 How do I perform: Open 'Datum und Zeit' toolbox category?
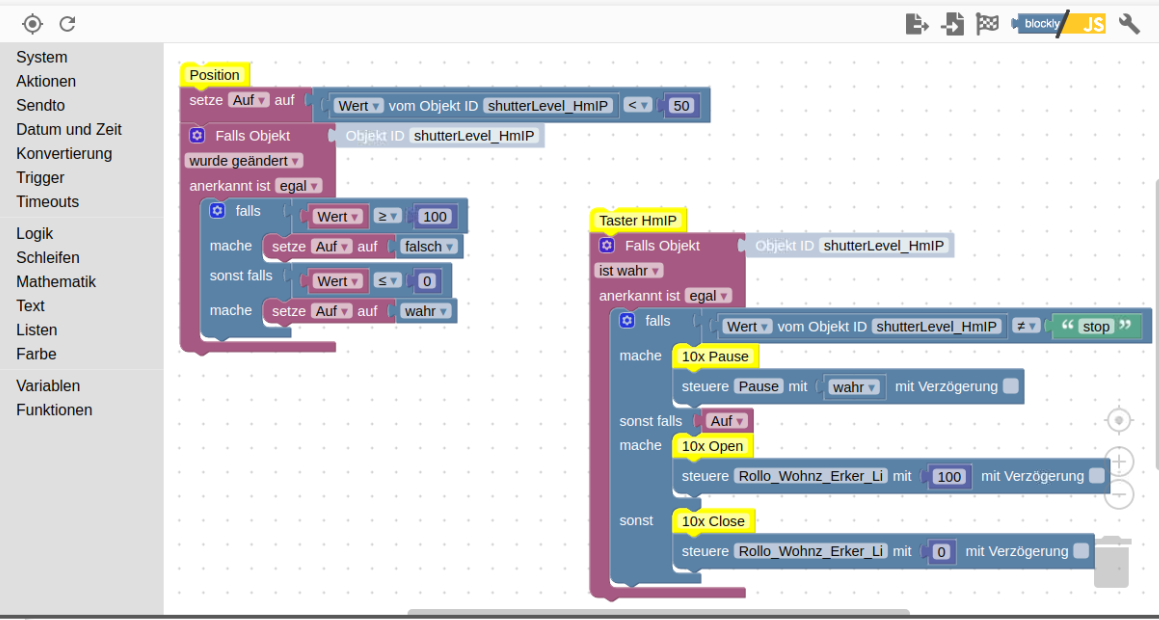pos(69,129)
